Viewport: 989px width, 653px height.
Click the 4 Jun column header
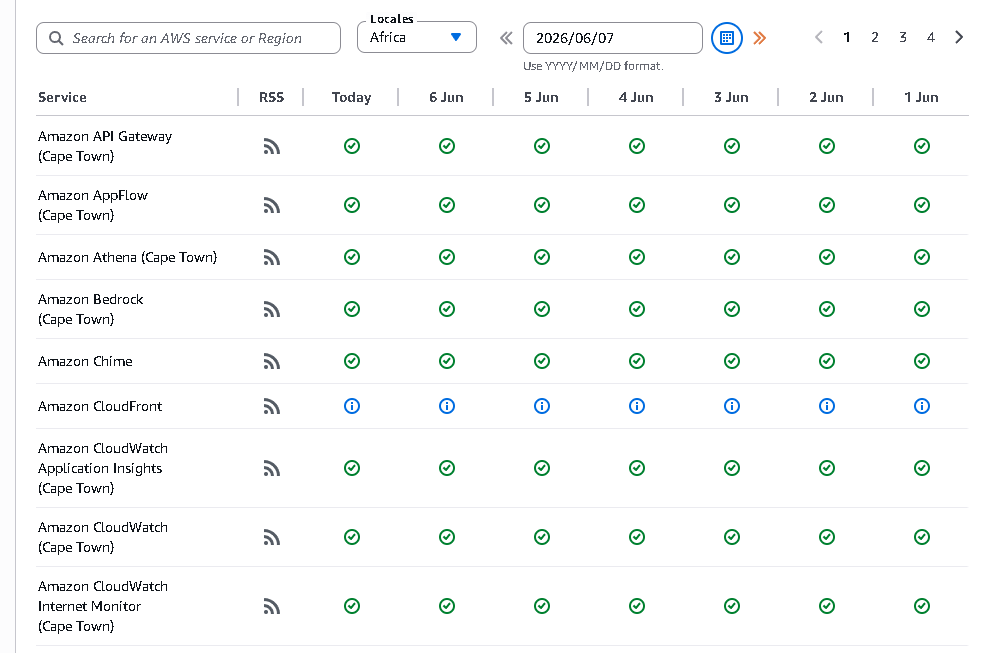coord(636,97)
